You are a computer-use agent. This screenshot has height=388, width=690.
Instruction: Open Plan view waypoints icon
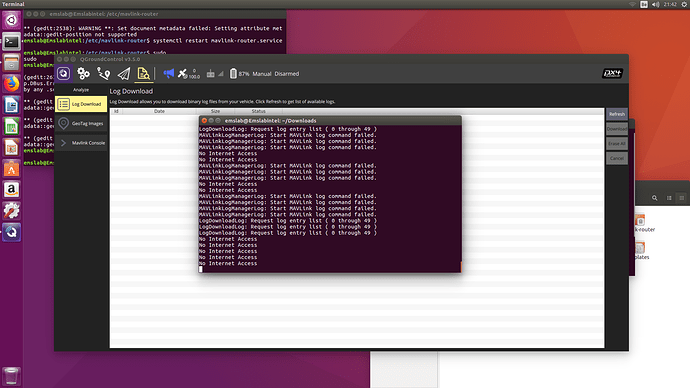(103, 73)
